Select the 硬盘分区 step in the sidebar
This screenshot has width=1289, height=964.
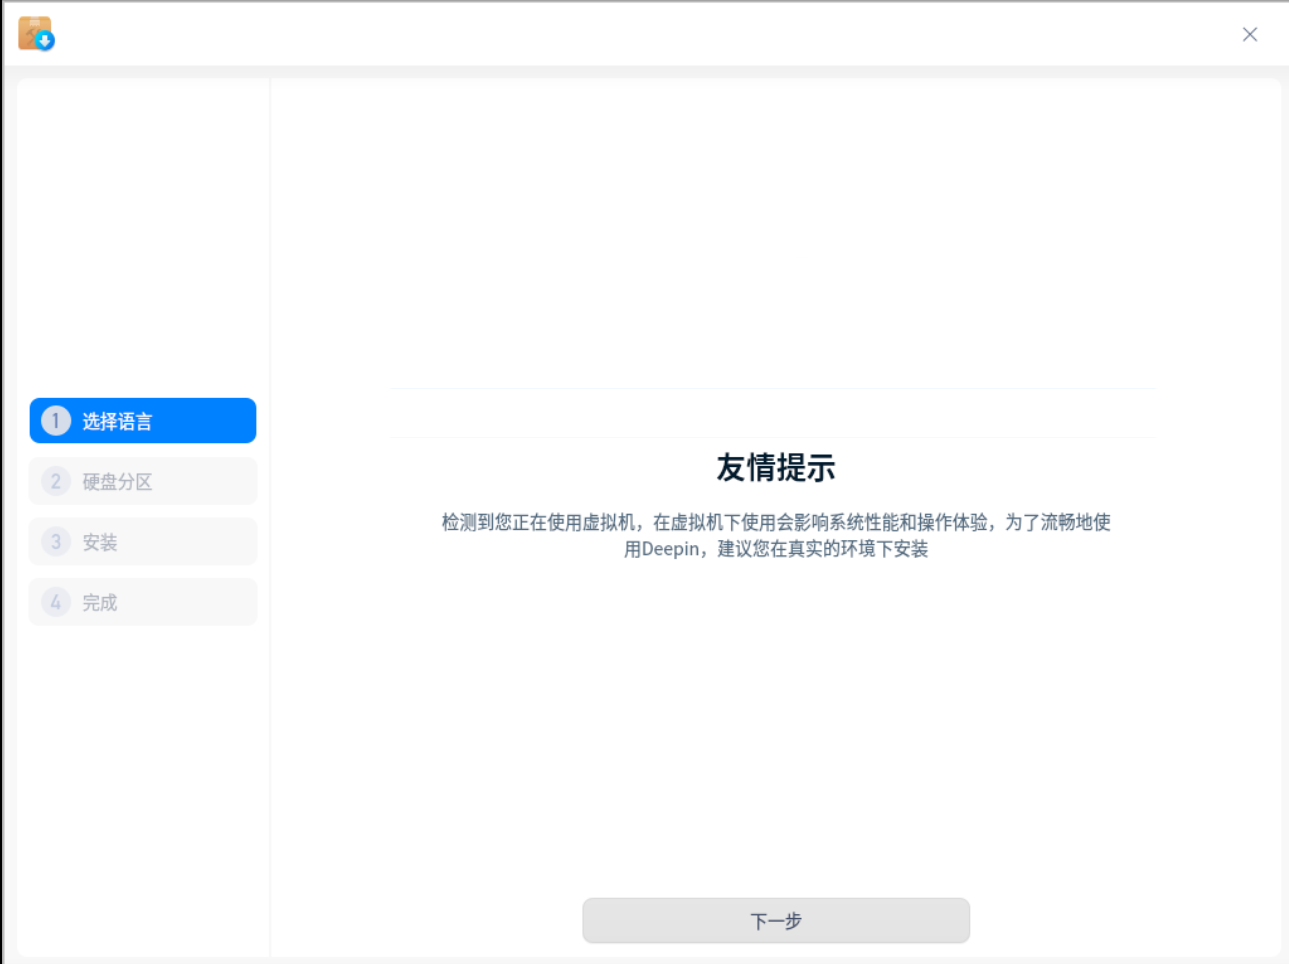(x=142, y=481)
